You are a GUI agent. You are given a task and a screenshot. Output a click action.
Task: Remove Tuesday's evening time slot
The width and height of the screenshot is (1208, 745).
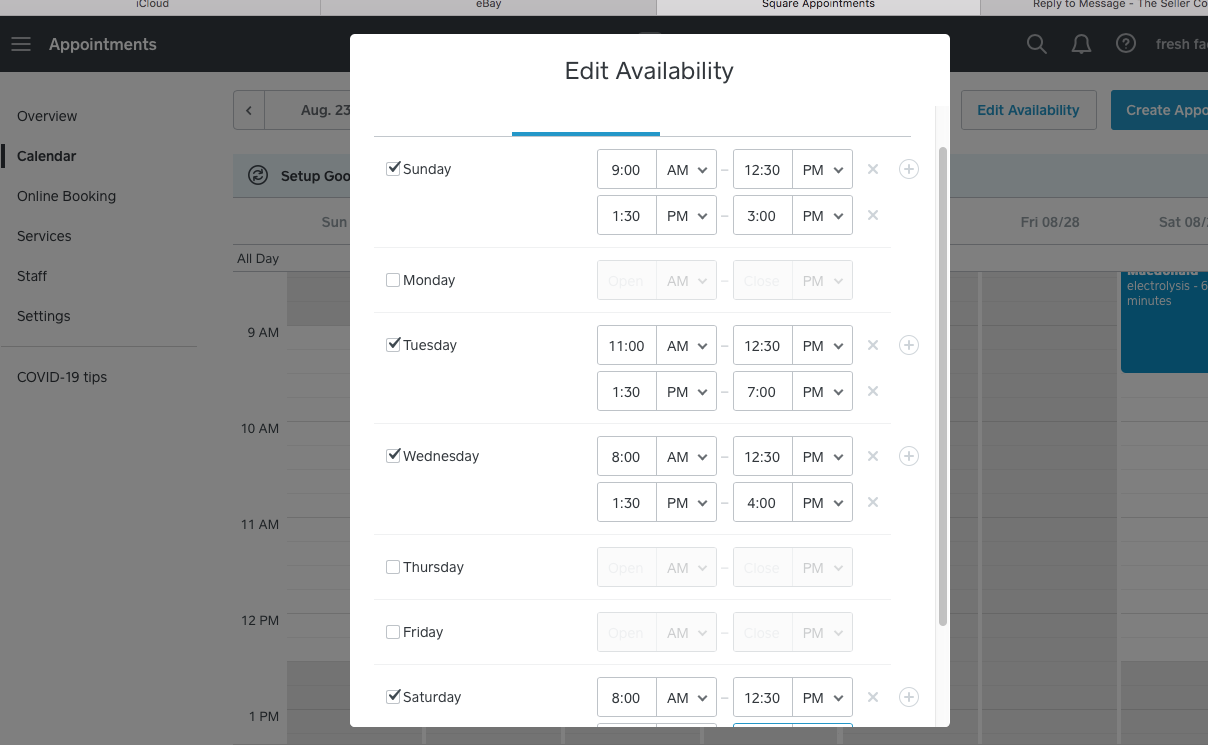pyautogui.click(x=872, y=391)
